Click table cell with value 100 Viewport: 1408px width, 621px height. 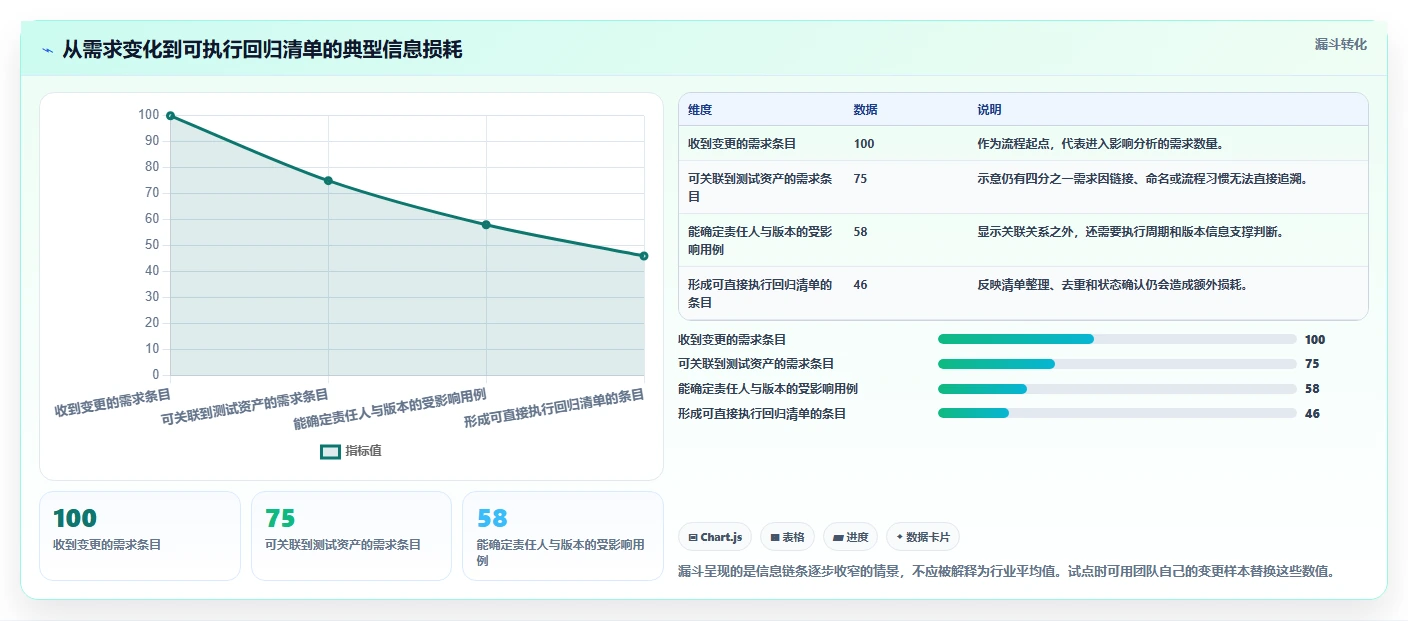864,144
